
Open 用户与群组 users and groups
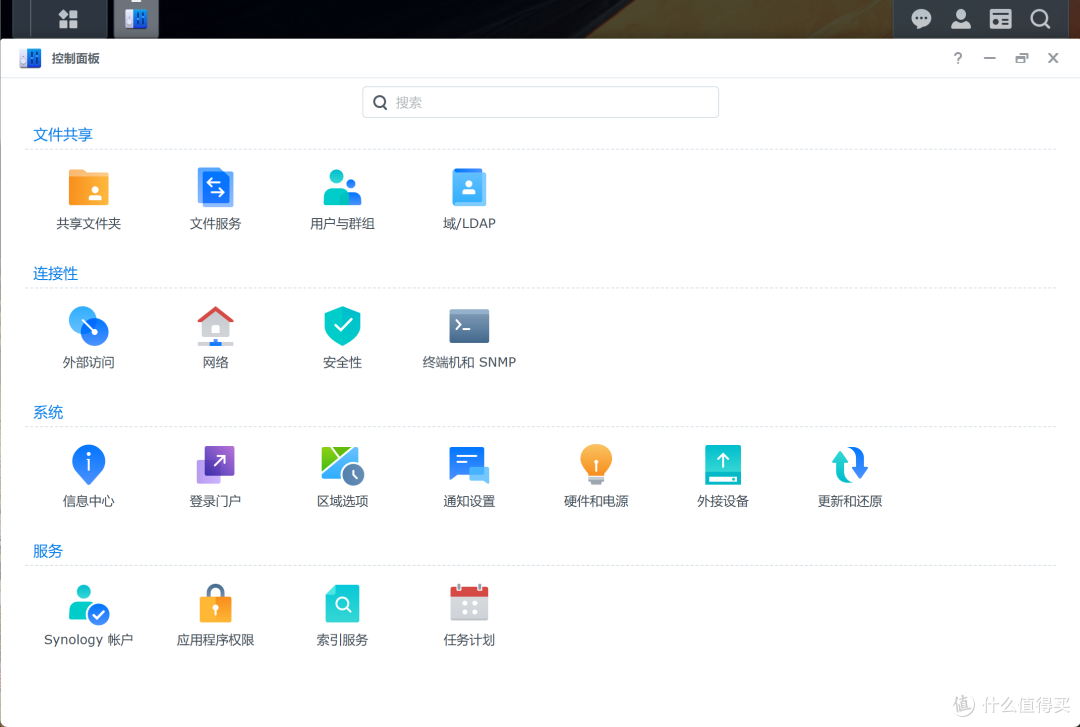point(342,198)
